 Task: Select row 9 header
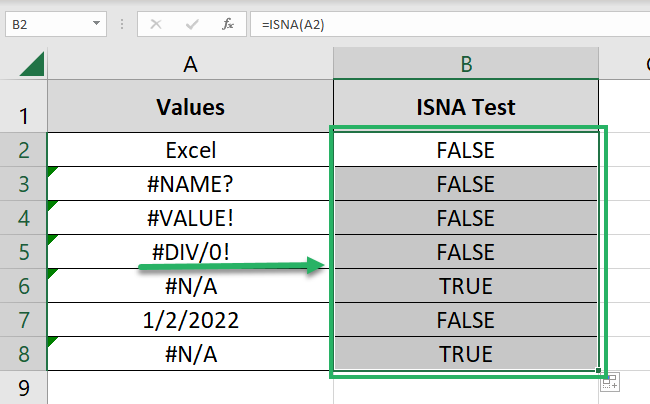pyautogui.click(x=23, y=387)
